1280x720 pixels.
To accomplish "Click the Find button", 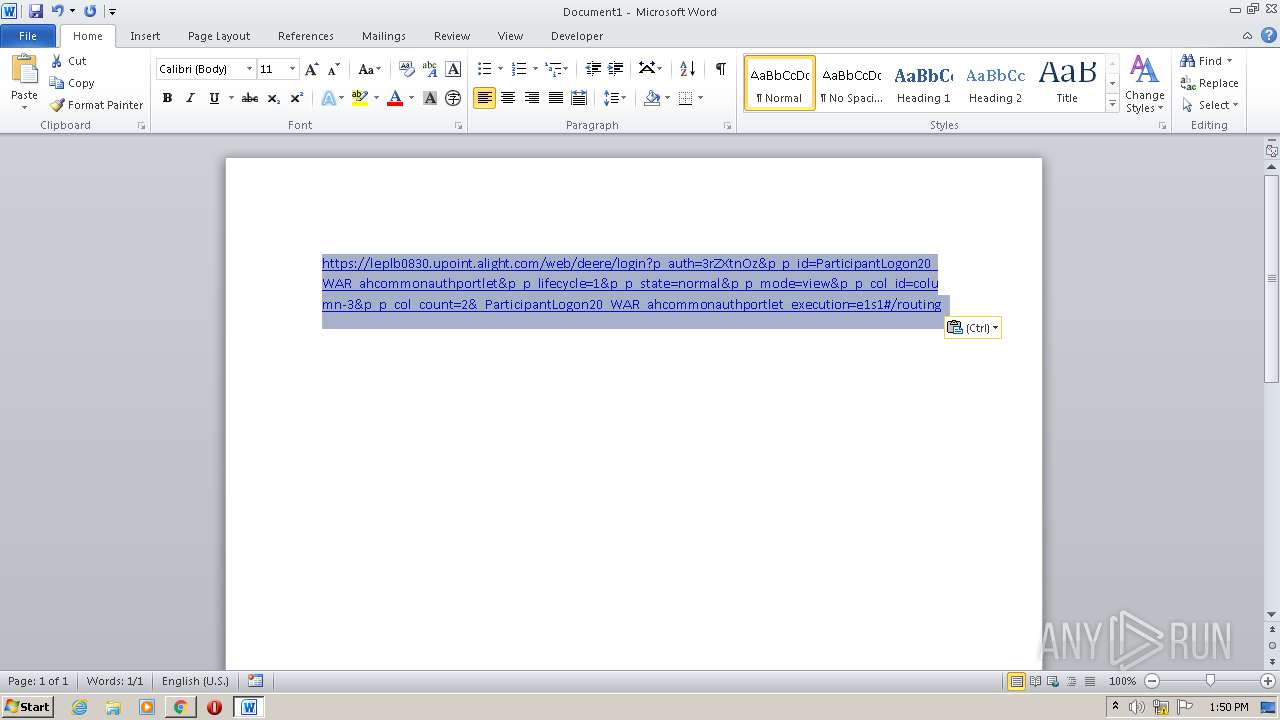I will pos(1206,61).
